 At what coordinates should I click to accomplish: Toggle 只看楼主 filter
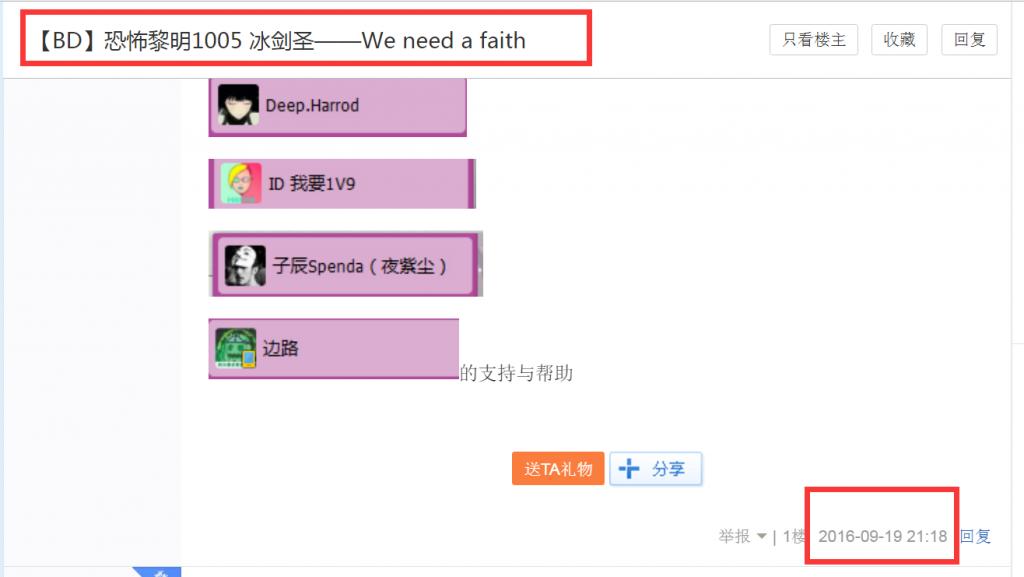coord(814,40)
